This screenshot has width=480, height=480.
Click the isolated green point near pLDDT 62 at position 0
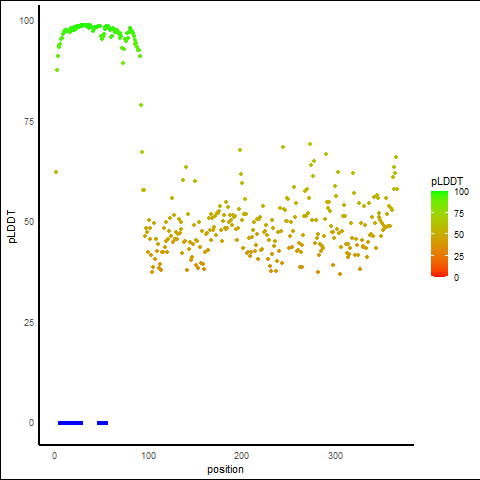tap(56, 172)
